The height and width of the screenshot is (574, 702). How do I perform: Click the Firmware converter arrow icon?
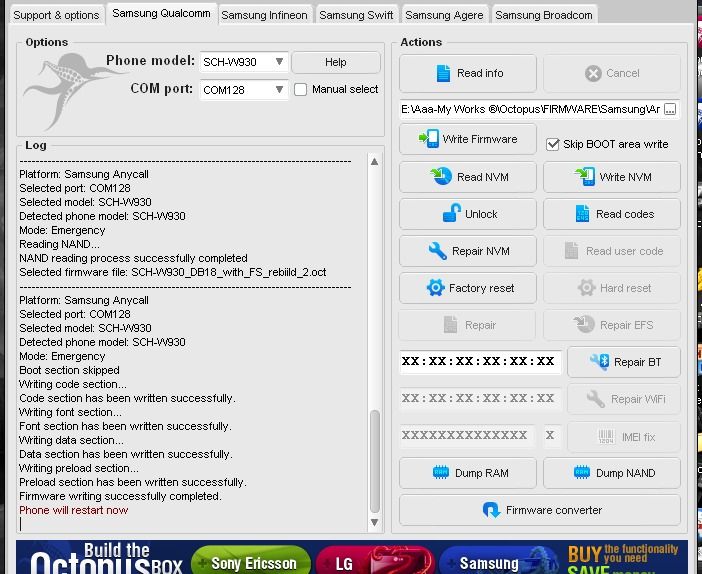pos(491,510)
